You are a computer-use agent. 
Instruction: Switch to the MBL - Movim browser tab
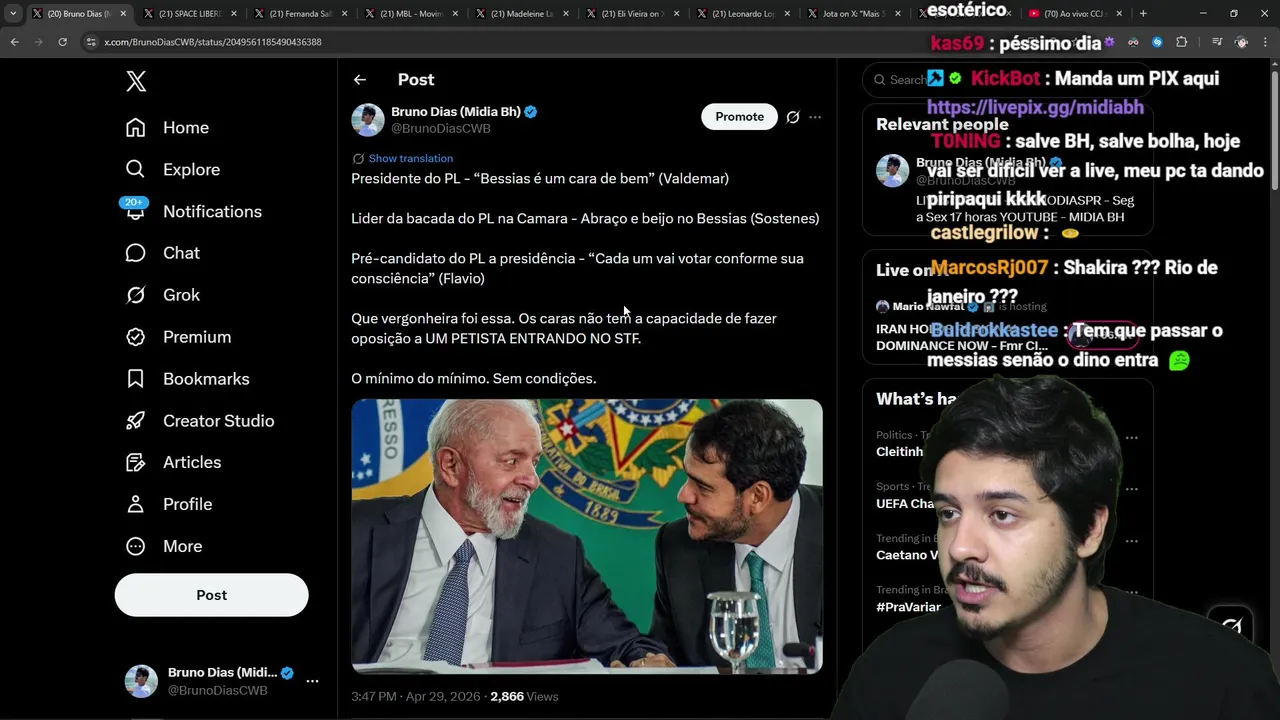412,14
